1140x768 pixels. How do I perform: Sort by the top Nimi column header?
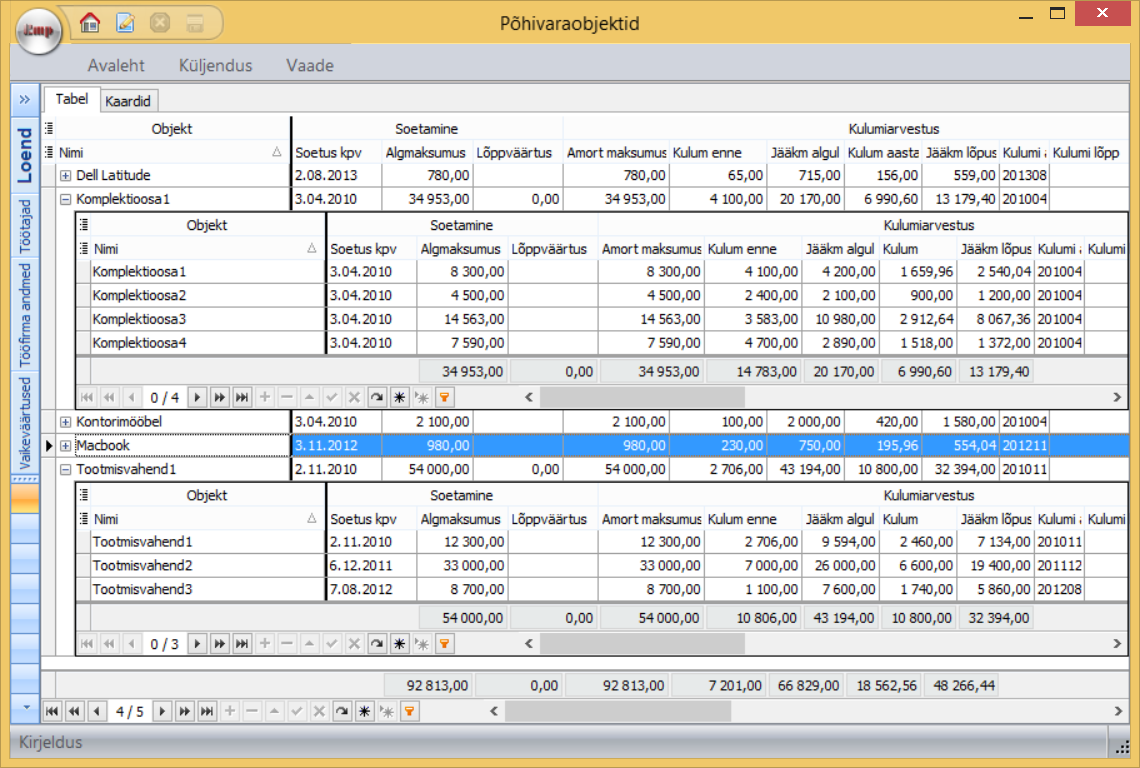tap(170, 153)
